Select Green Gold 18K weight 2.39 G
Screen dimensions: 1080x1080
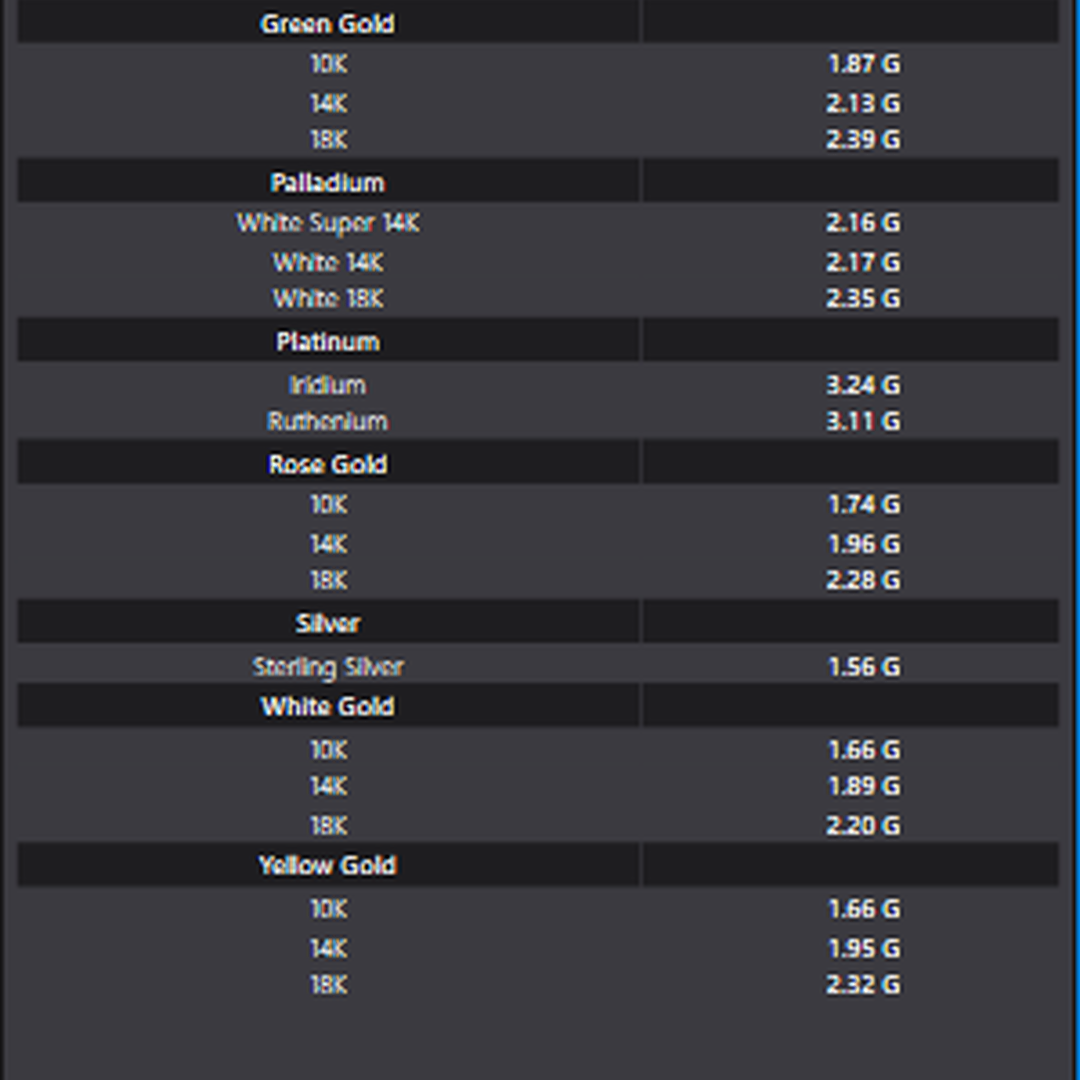pos(862,140)
